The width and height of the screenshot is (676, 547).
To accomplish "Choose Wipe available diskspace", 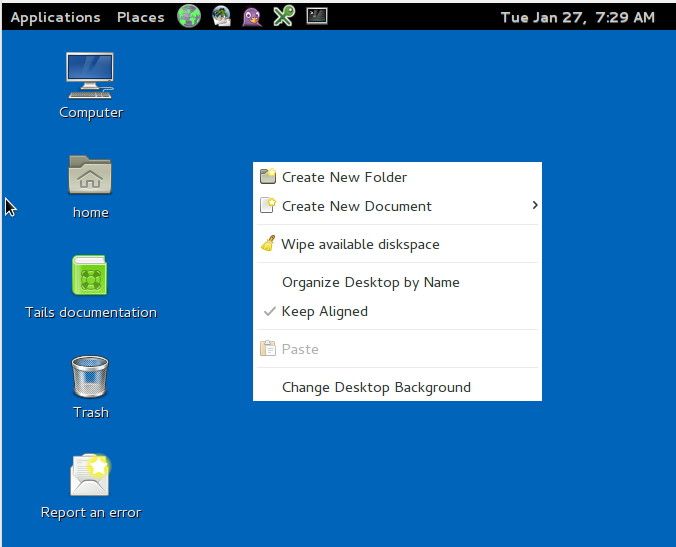I will [x=397, y=244].
